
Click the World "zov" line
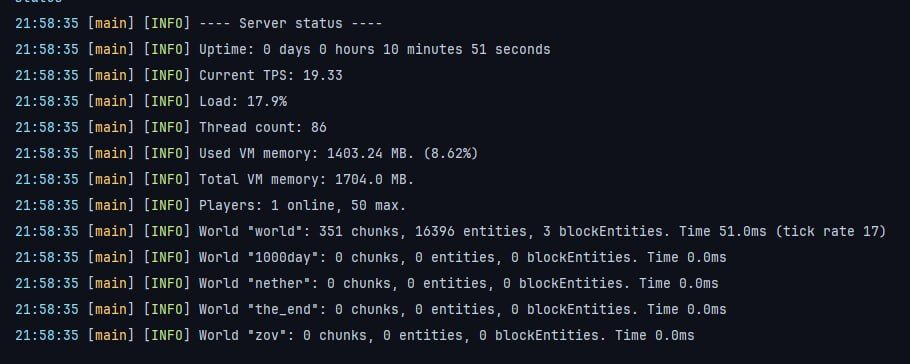click(355, 336)
